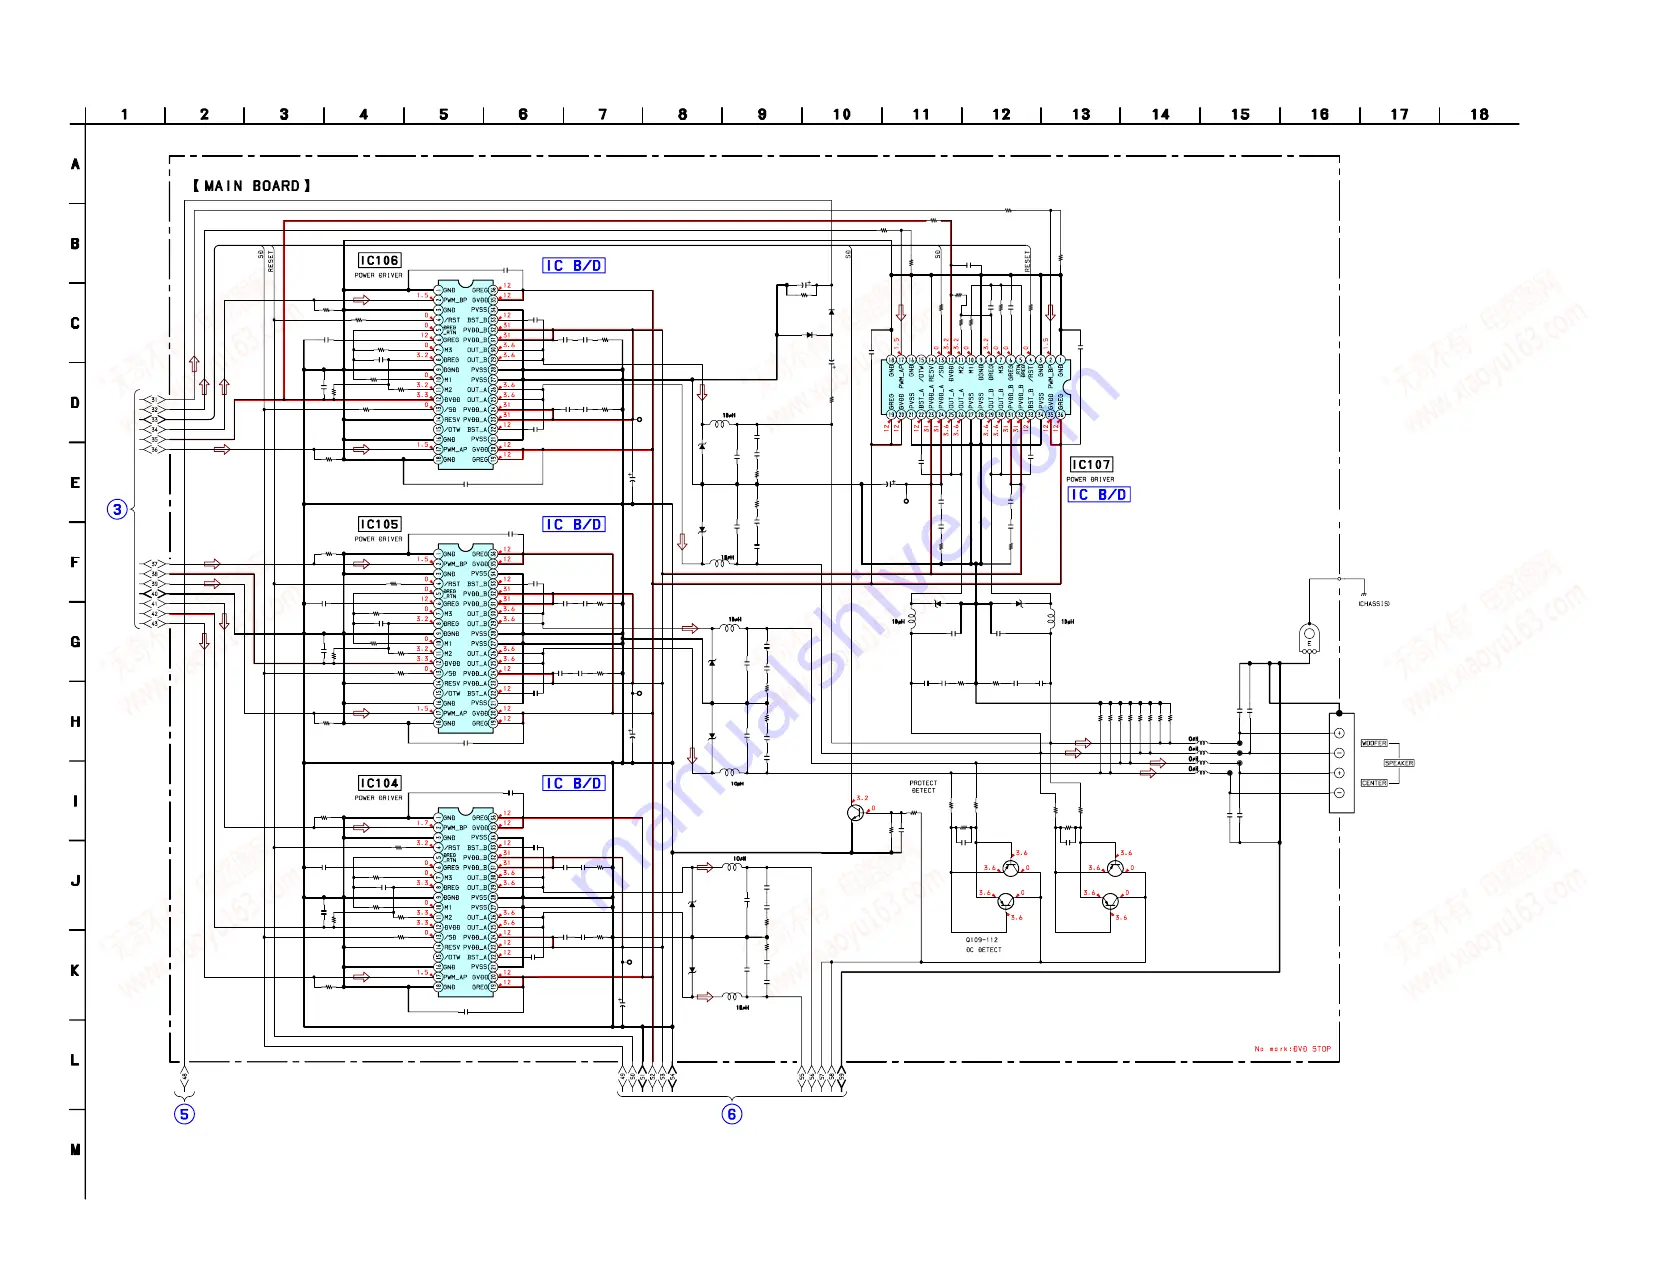Click the IC B/D tag beside IC106

(x=574, y=266)
